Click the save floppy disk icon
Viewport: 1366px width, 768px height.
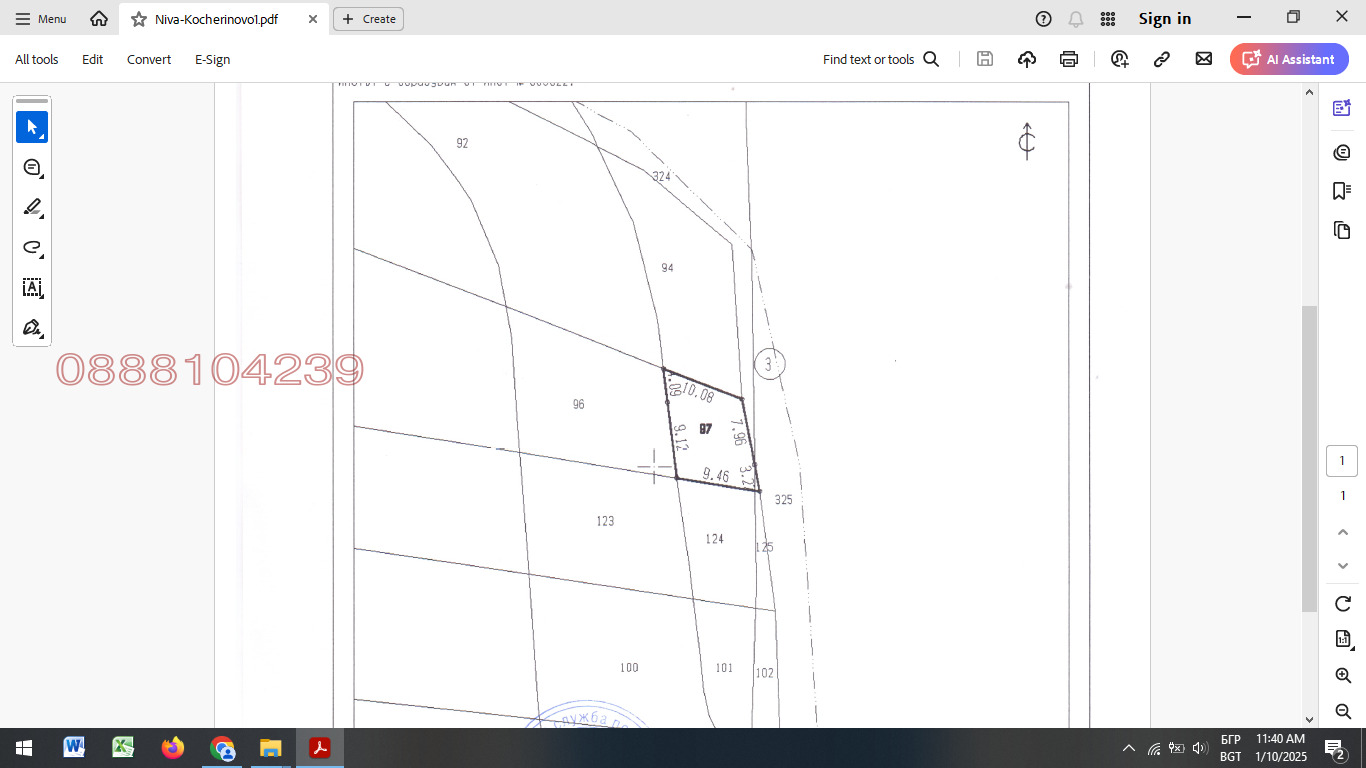click(985, 59)
